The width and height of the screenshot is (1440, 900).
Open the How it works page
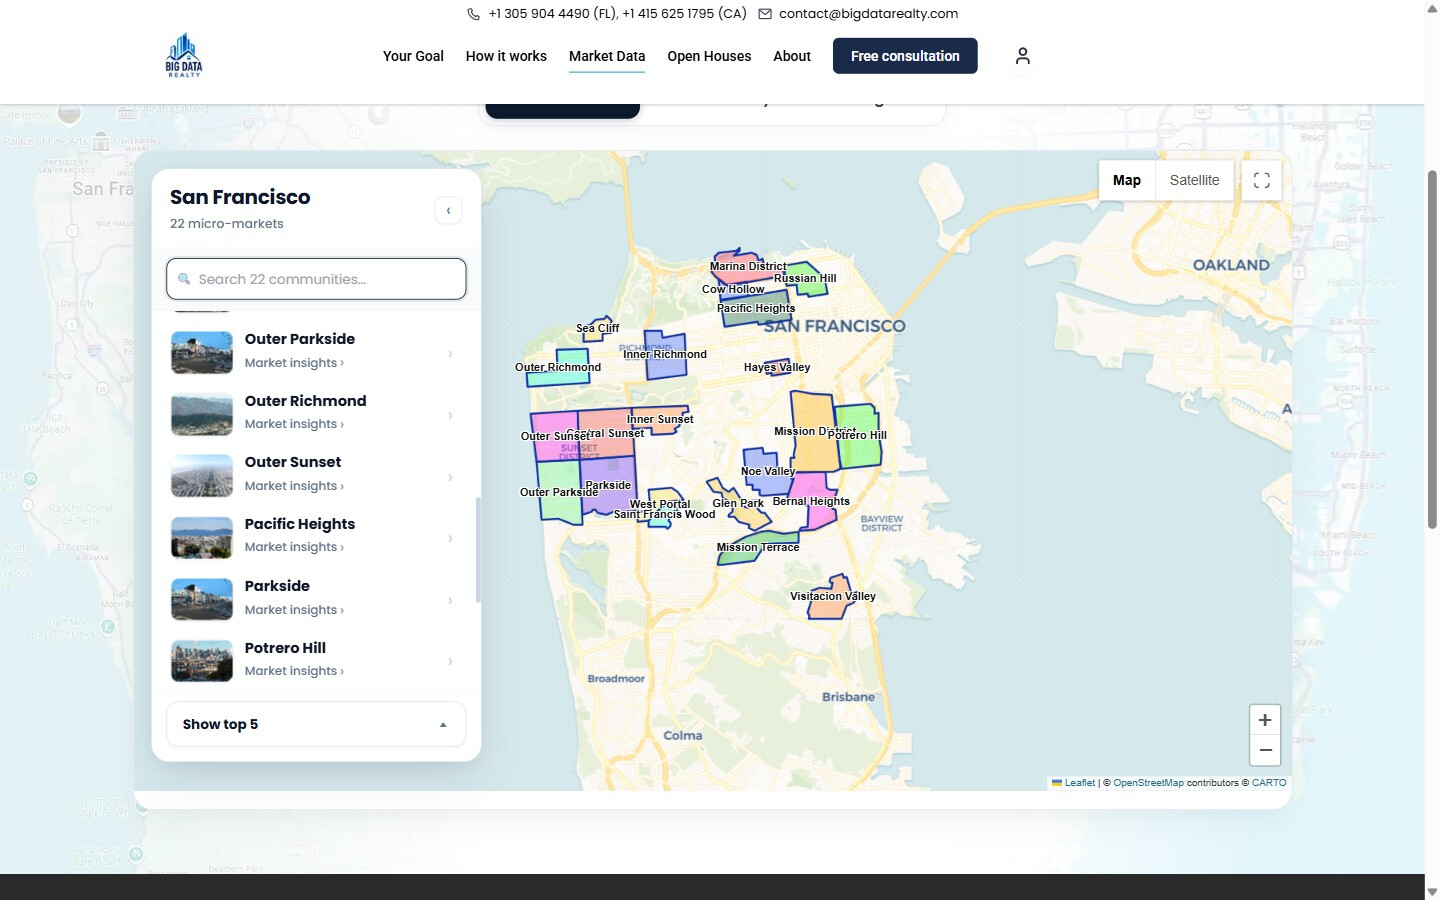pos(506,56)
